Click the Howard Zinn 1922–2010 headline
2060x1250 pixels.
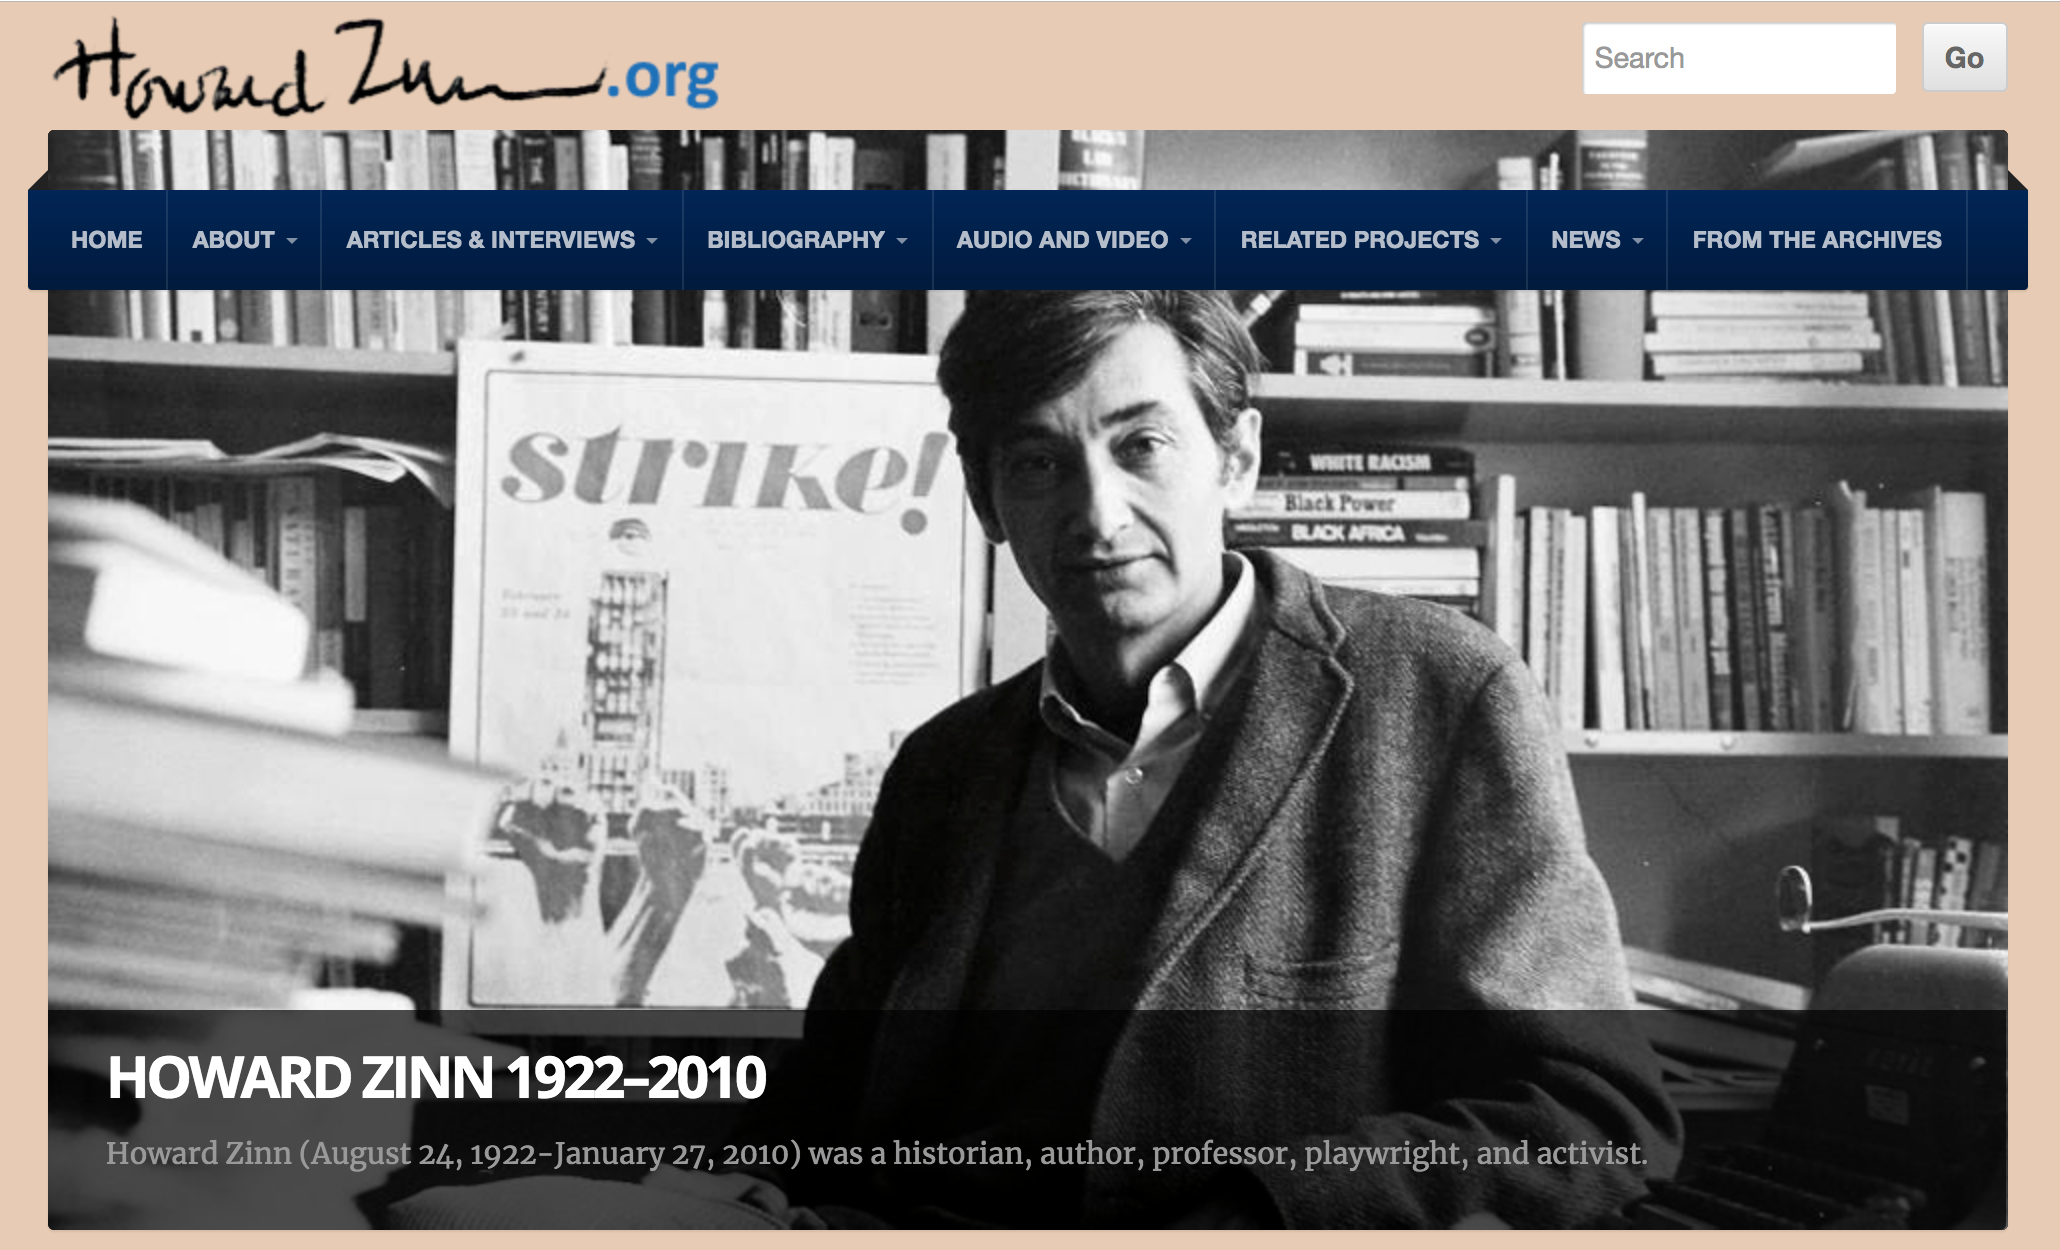pos(437,1078)
